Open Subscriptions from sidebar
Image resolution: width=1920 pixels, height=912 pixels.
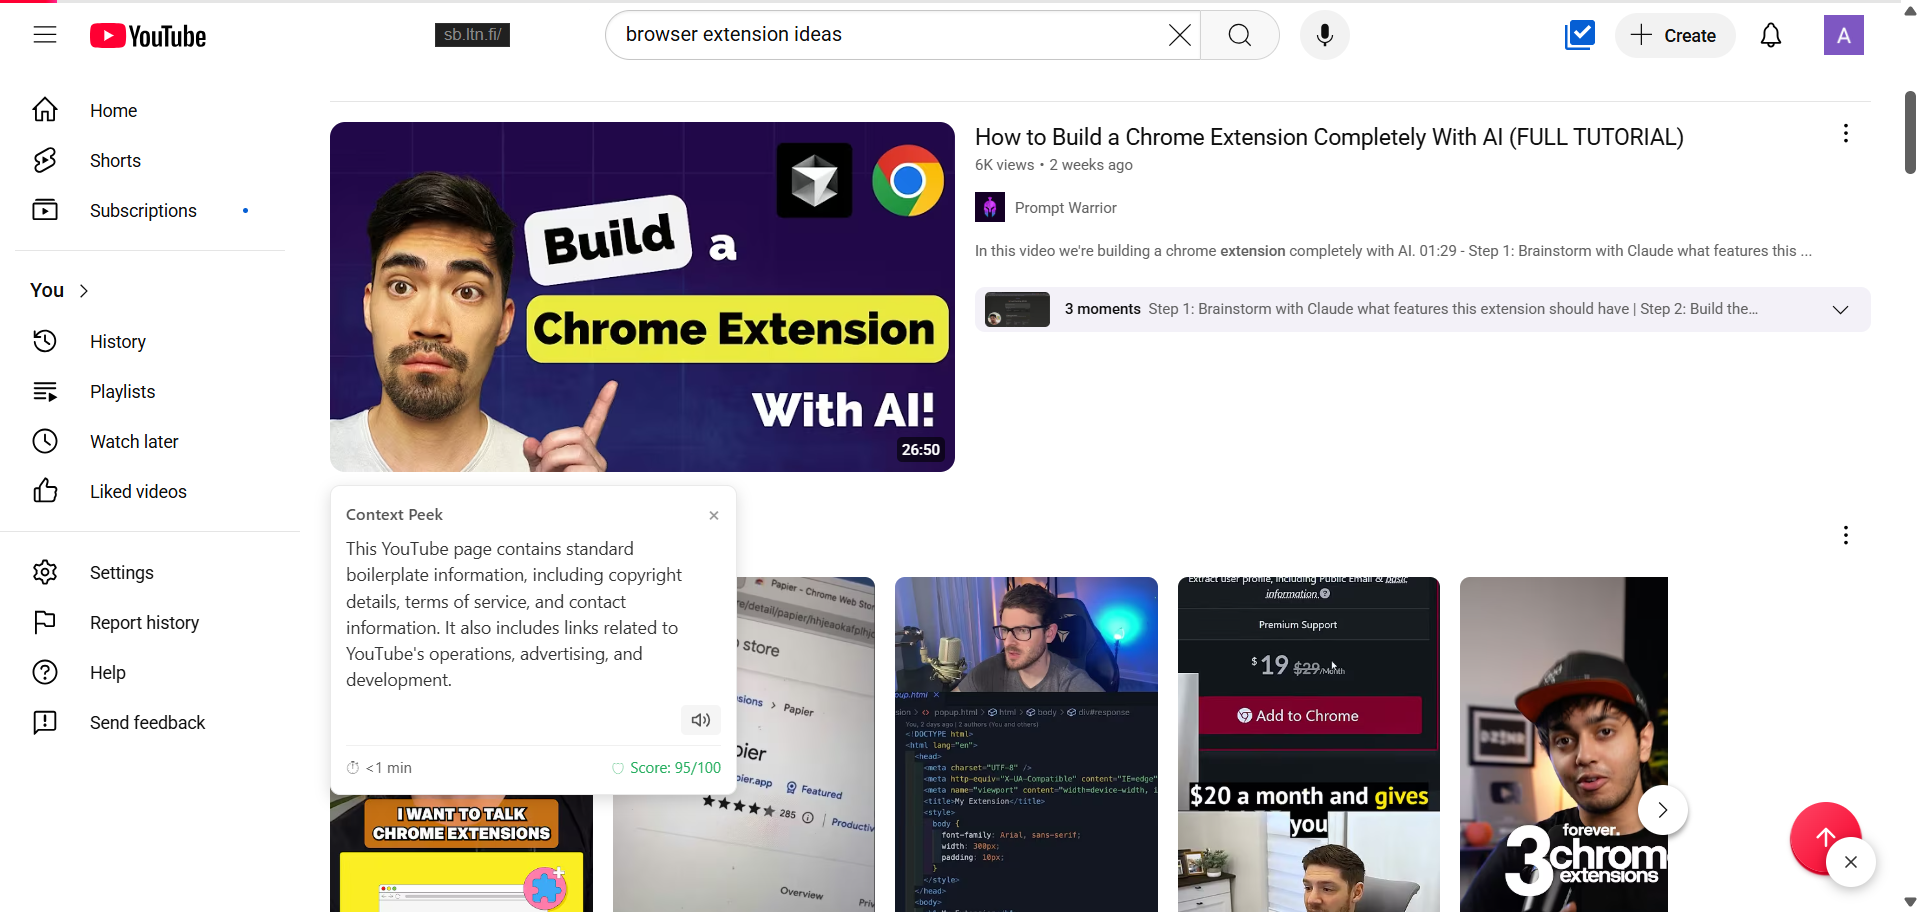tap(150, 210)
